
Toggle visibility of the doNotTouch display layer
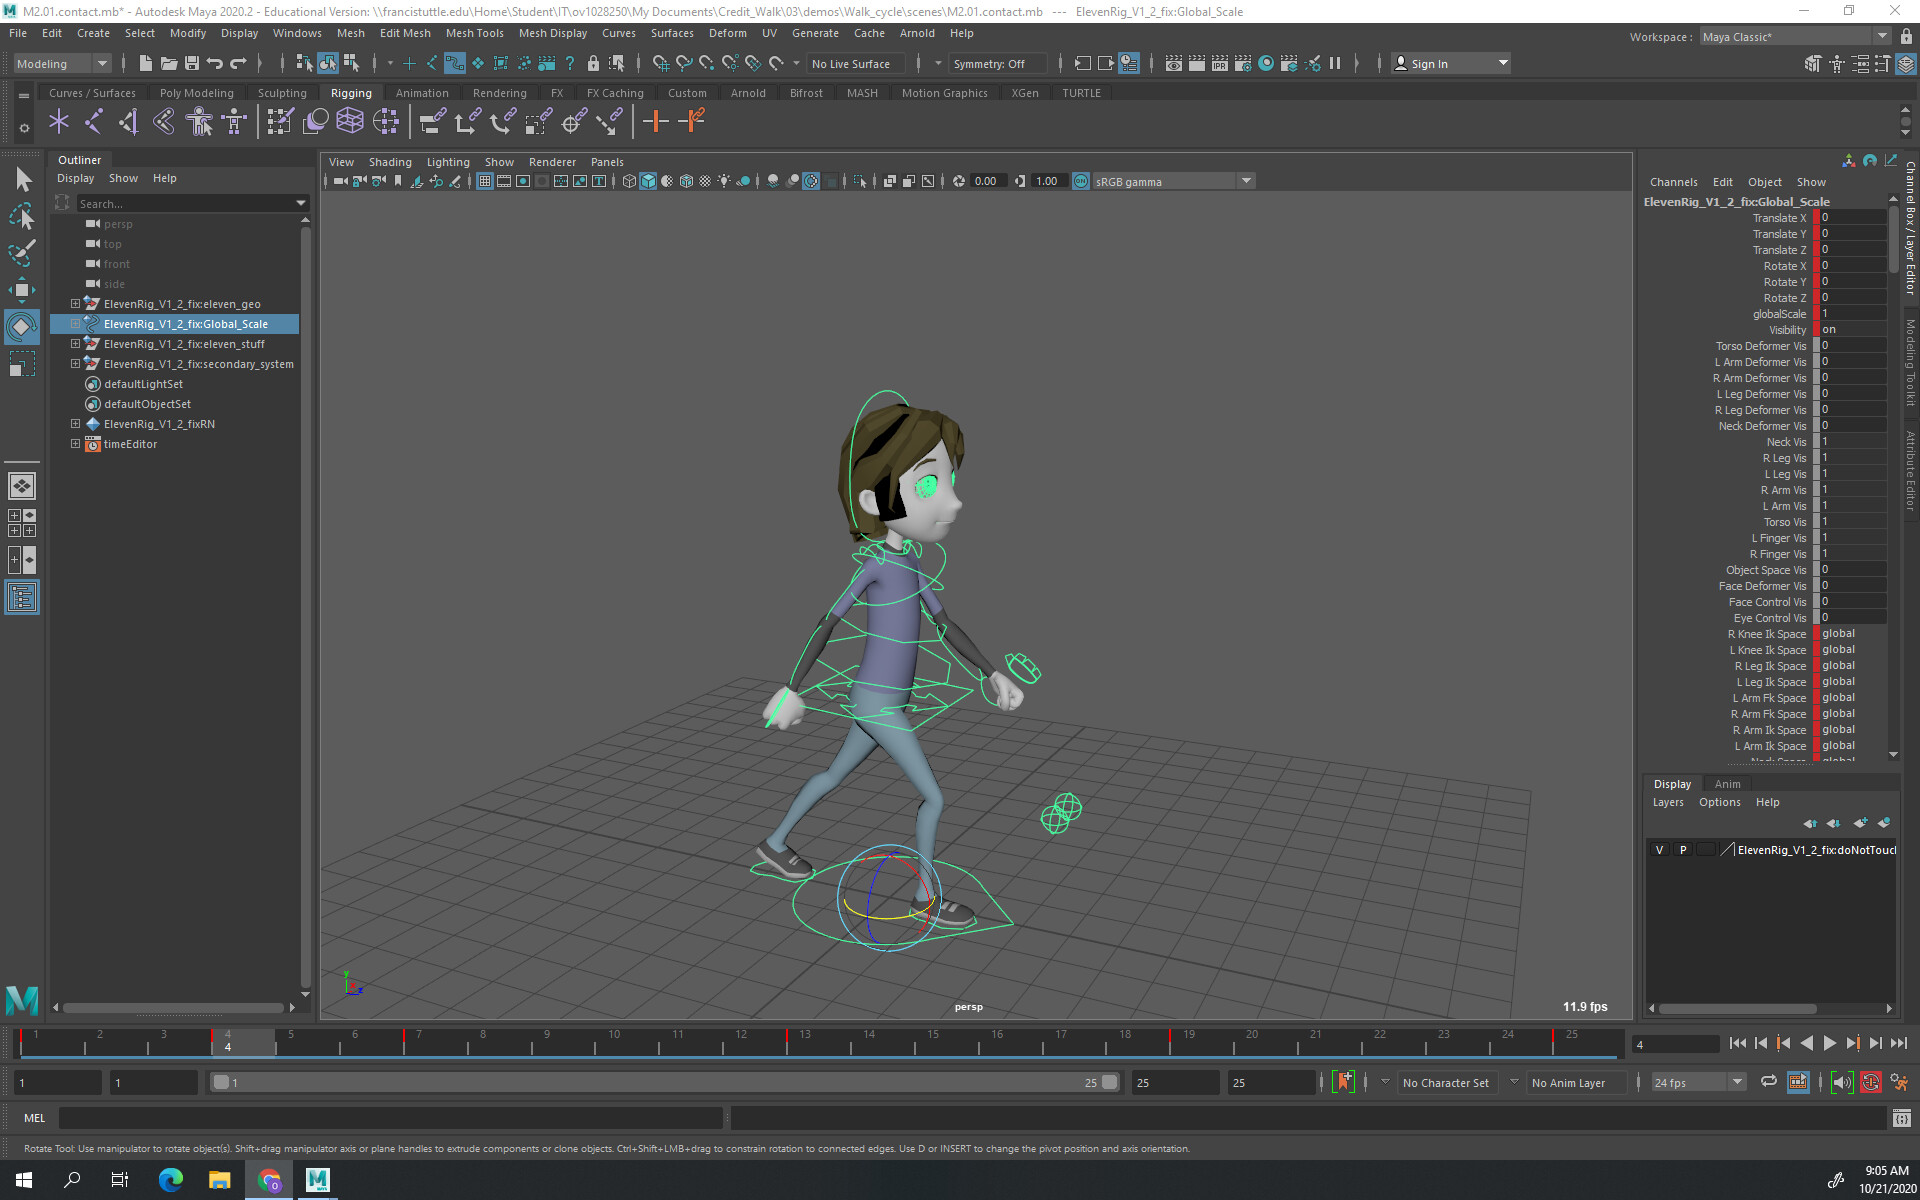(x=1660, y=849)
